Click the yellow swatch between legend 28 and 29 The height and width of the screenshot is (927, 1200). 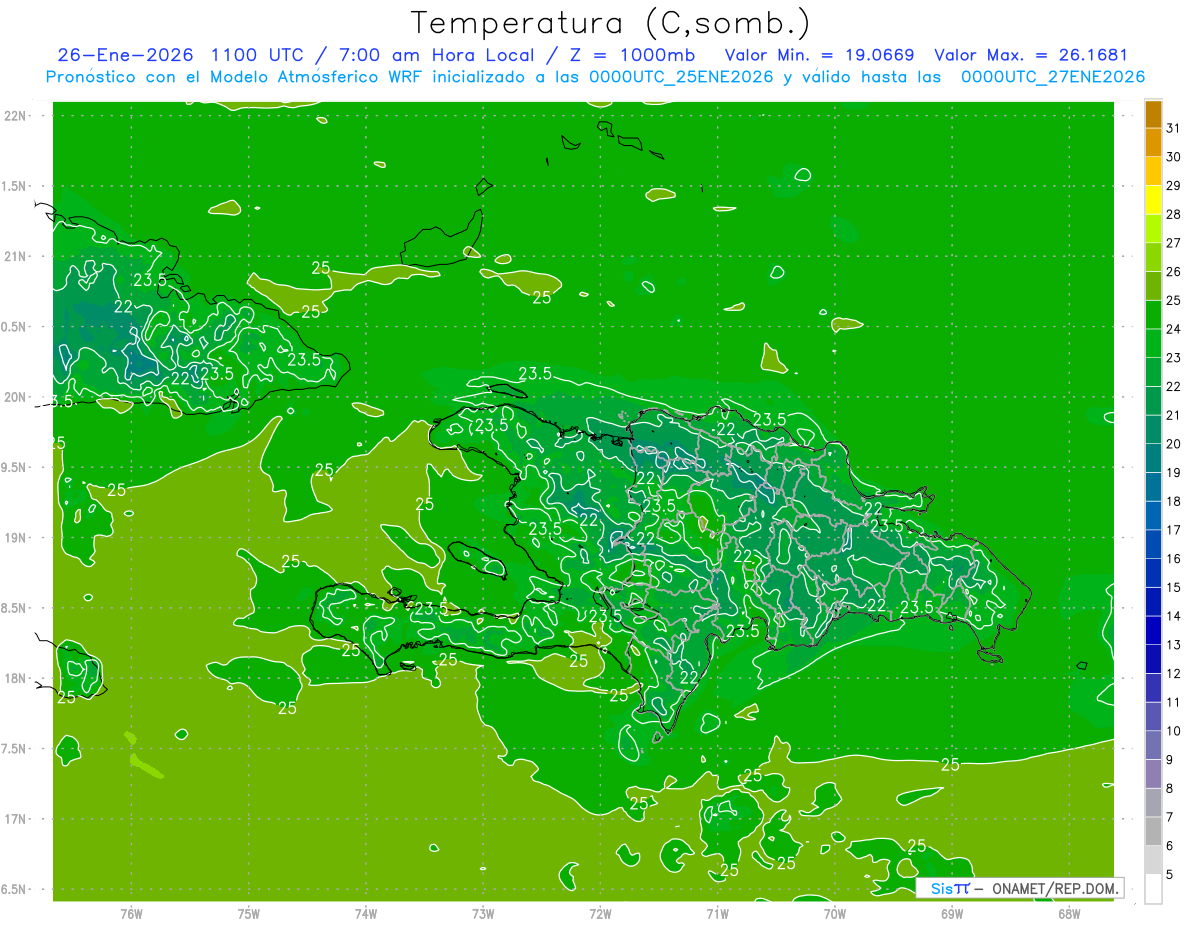1153,200
